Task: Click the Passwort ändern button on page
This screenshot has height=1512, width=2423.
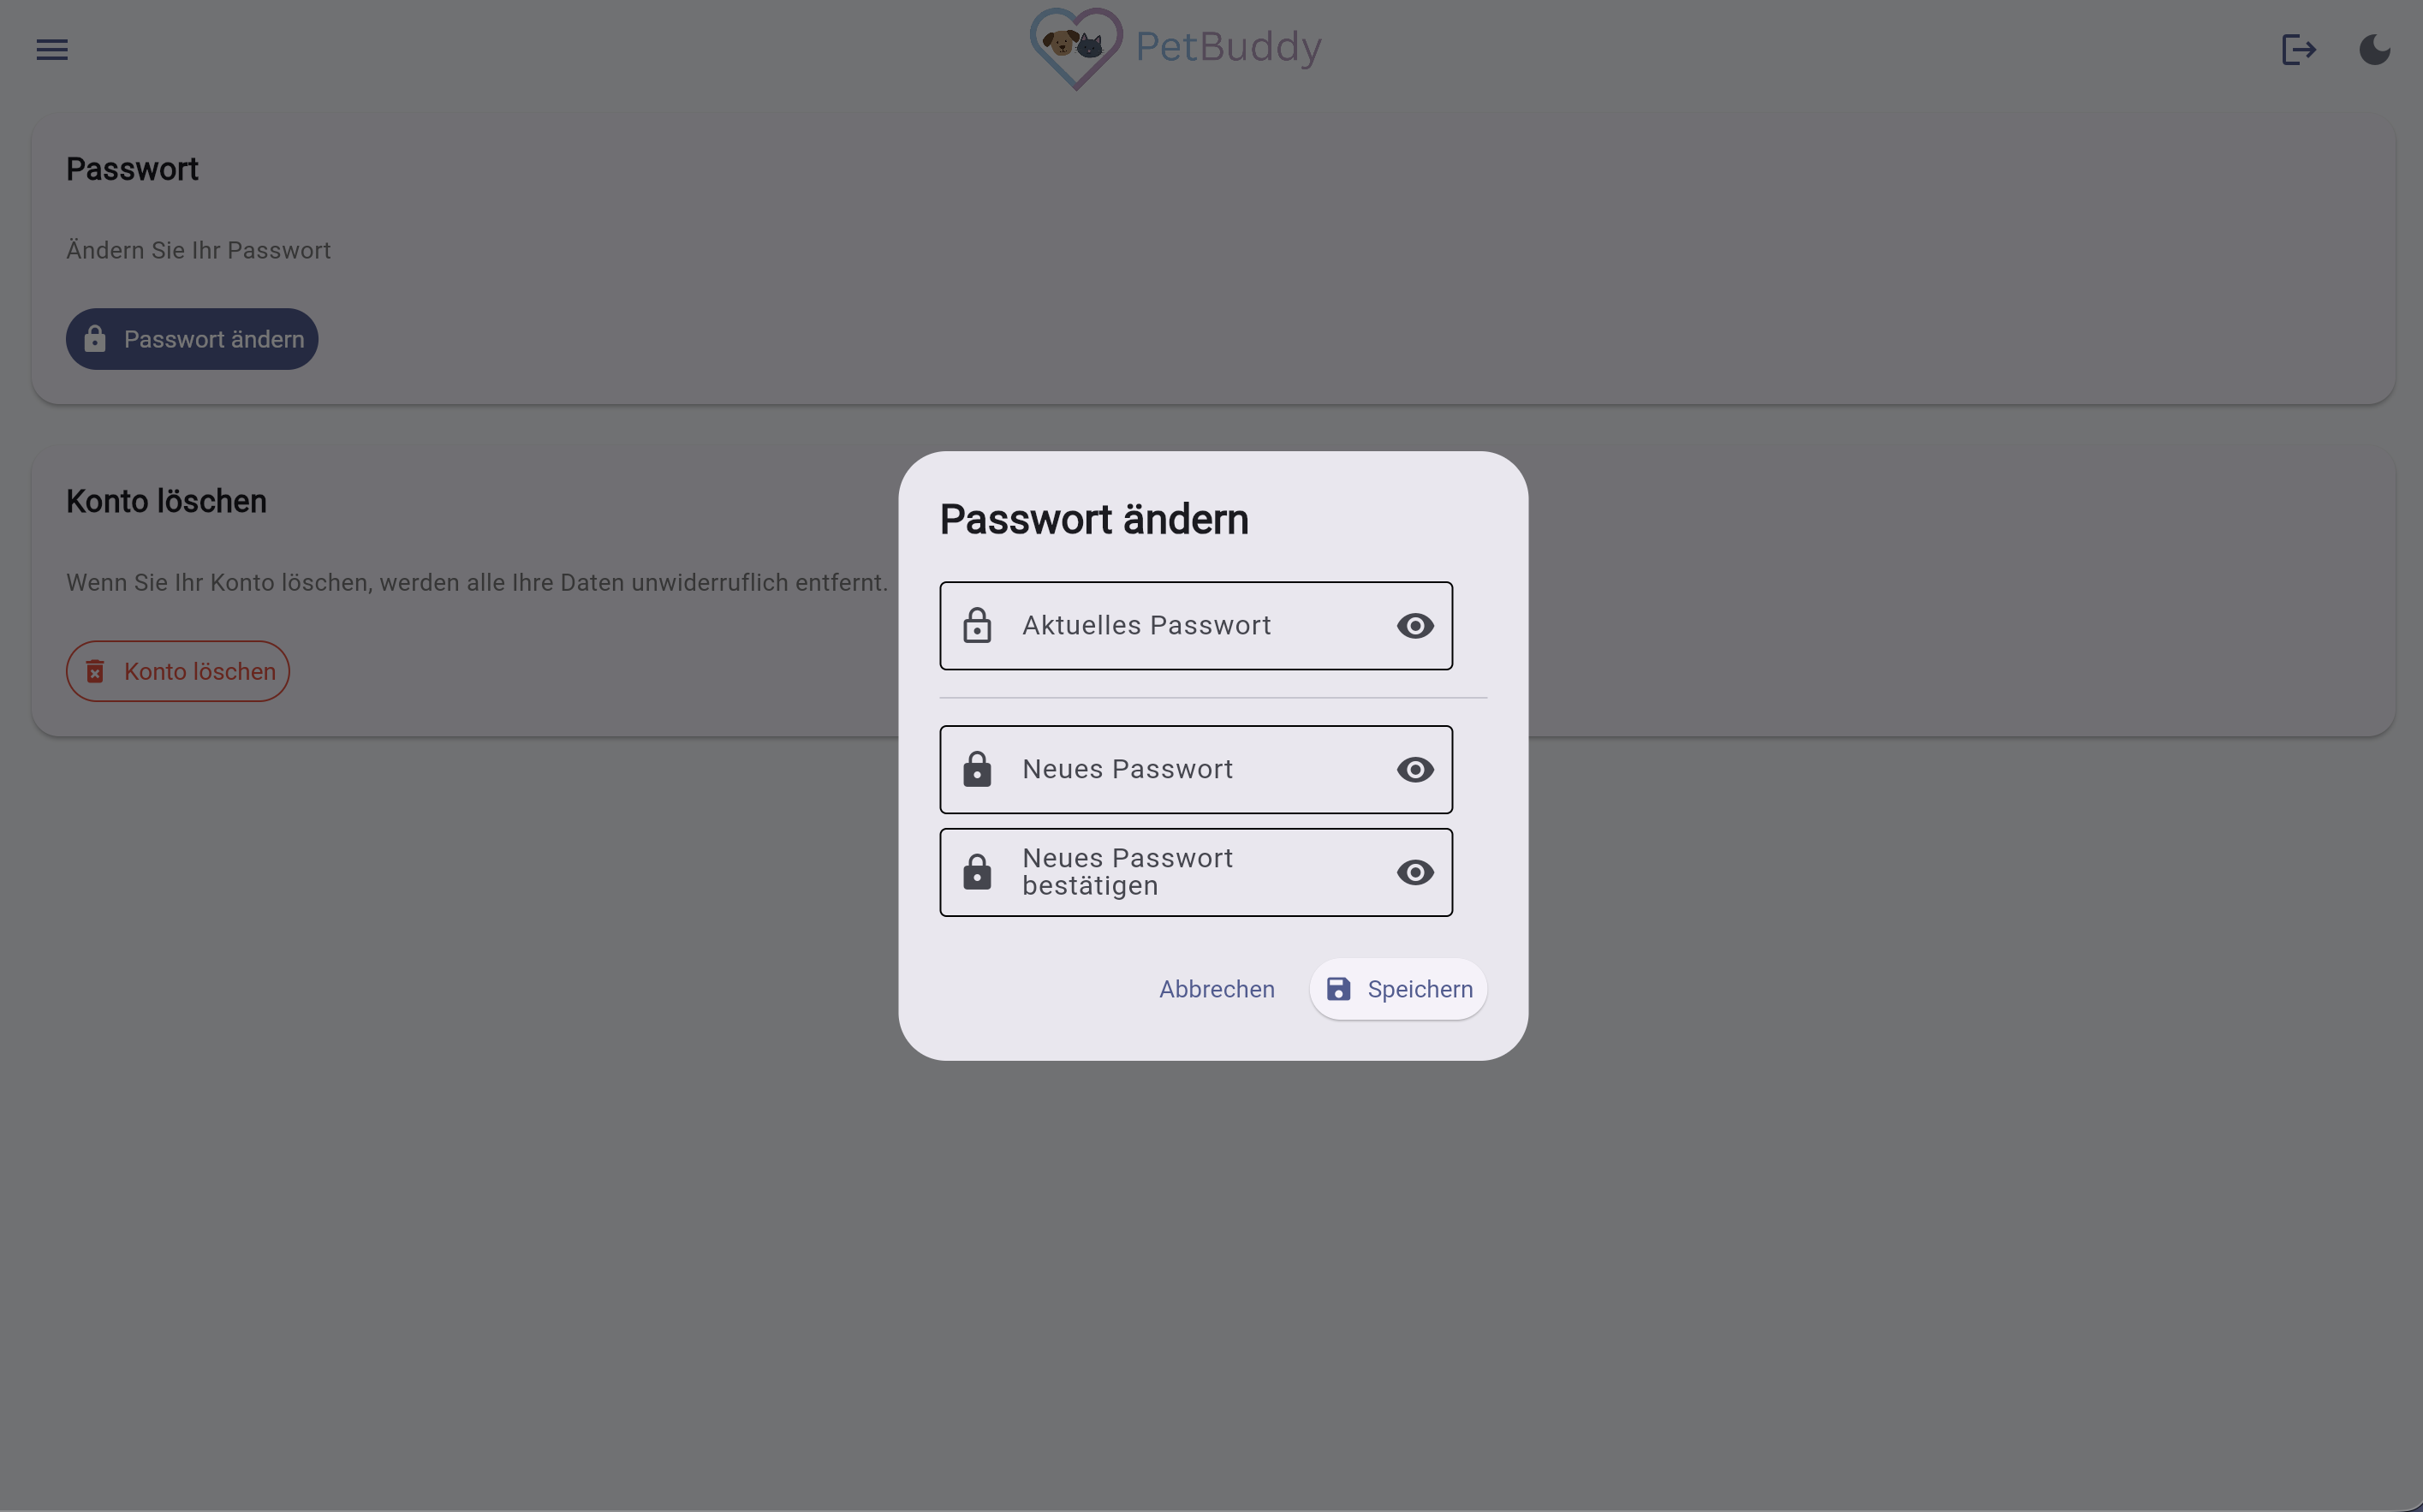Action: (192, 340)
